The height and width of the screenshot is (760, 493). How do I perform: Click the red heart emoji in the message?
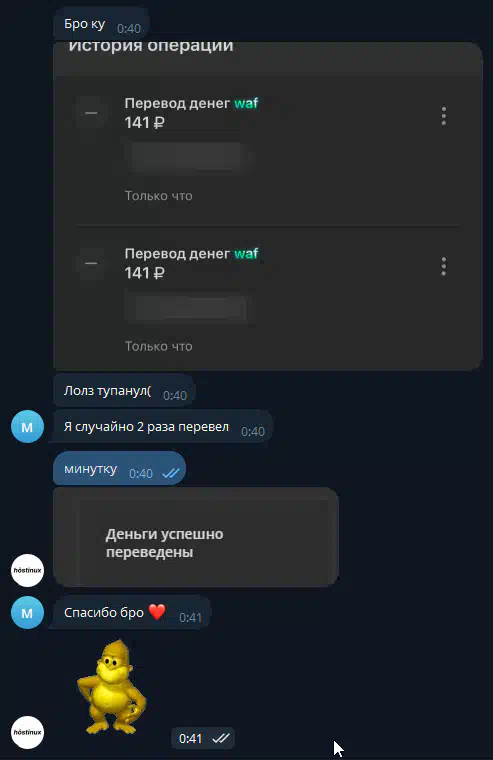click(157, 612)
